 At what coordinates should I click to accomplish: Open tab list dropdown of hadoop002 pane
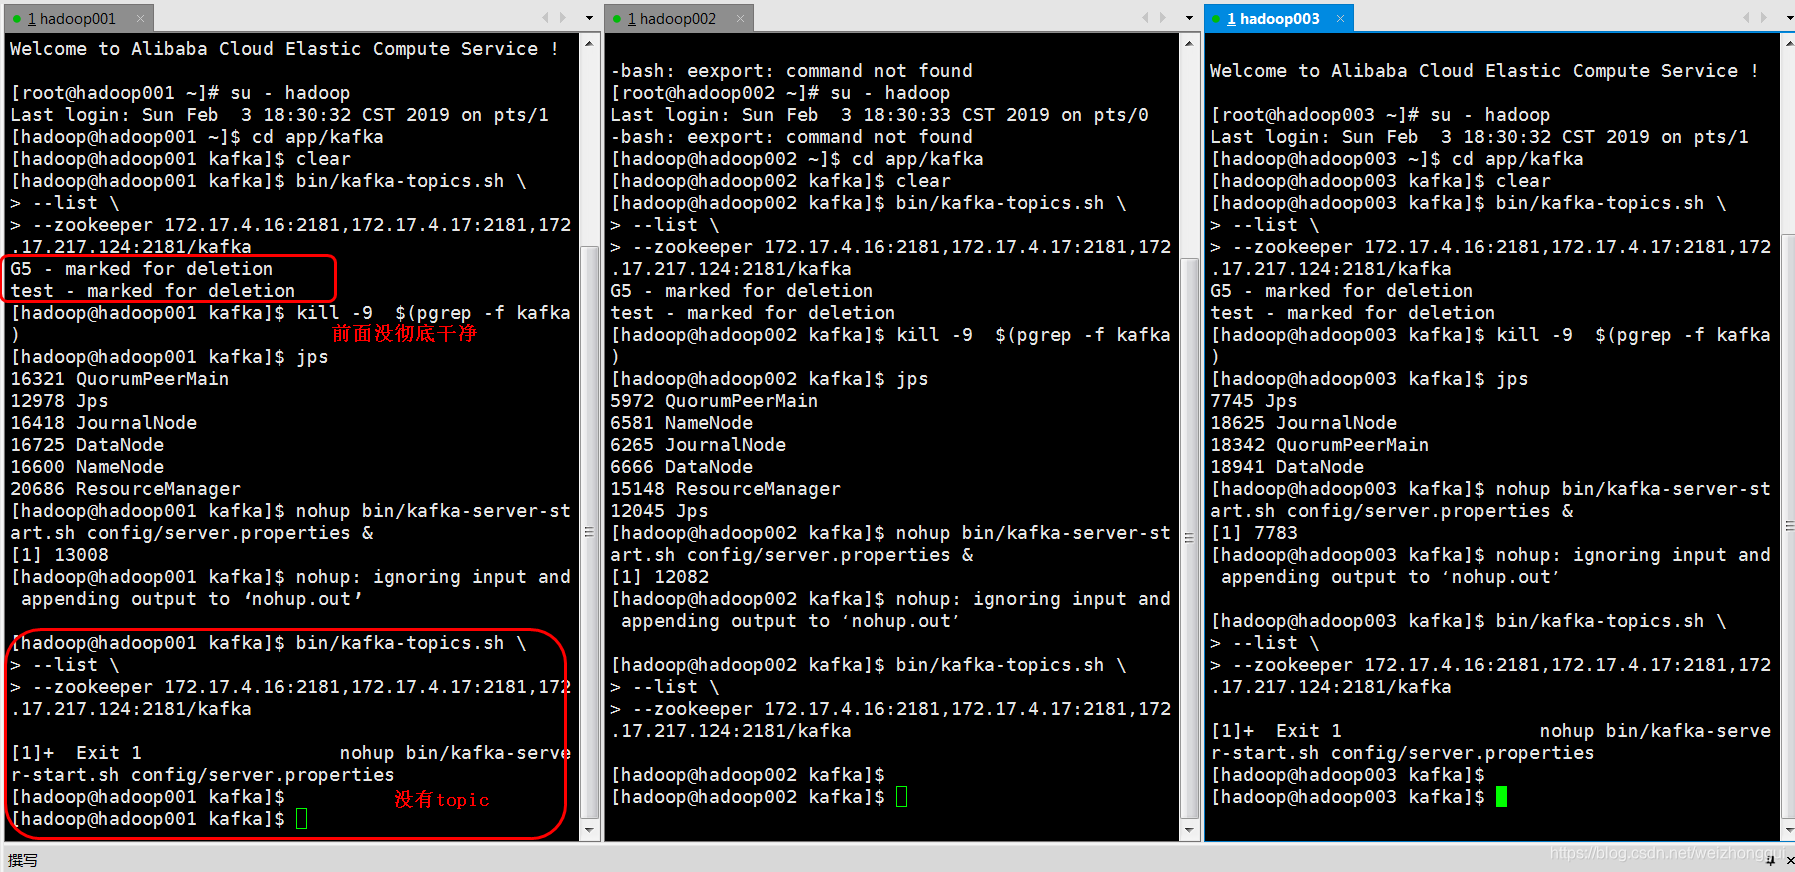1189,18
